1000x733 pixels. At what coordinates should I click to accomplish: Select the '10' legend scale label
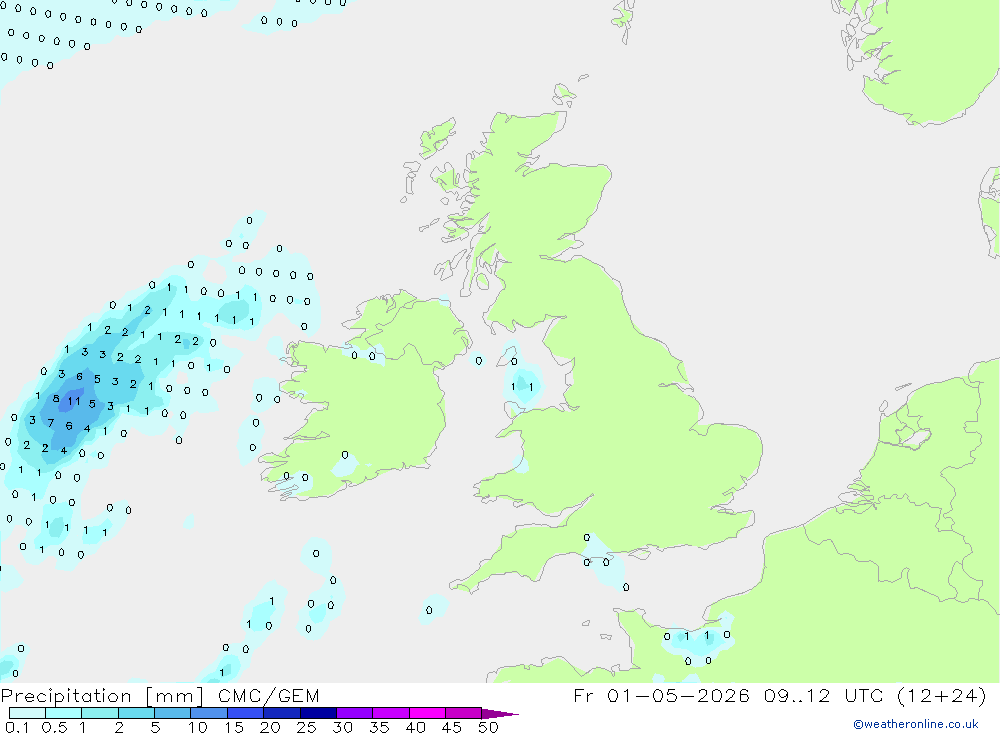pos(198,727)
